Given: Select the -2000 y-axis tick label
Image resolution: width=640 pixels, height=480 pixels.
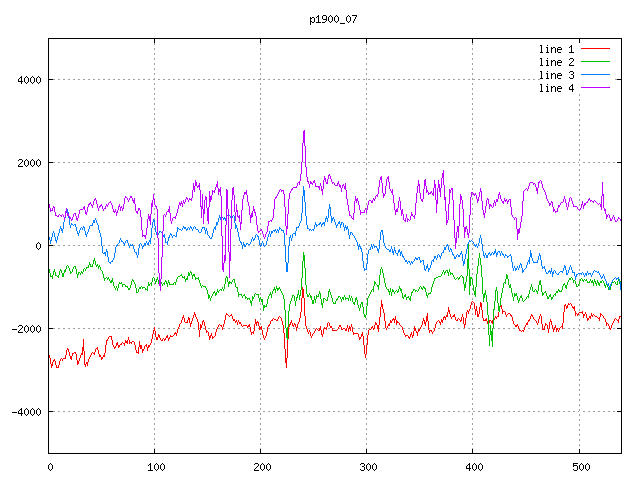Looking at the screenshot, I should [25, 329].
